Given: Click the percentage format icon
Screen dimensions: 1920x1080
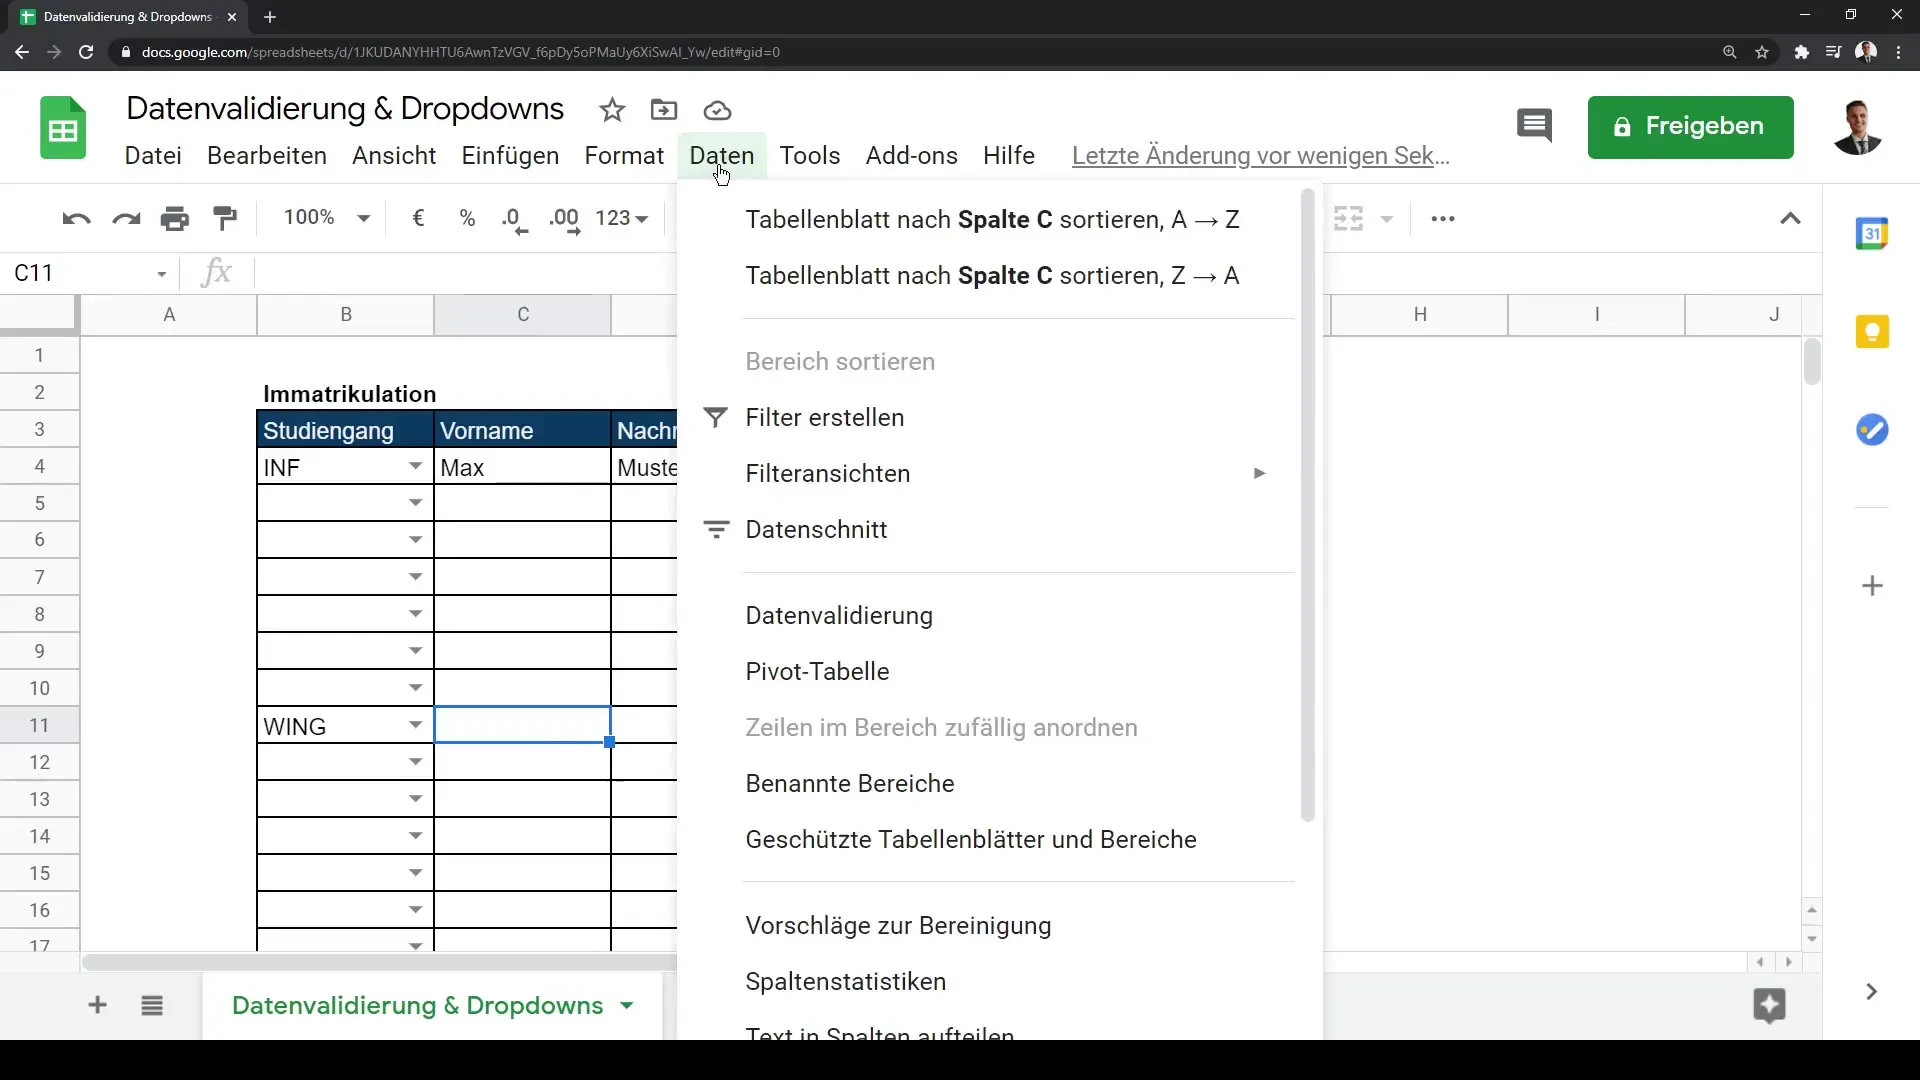Looking at the screenshot, I should pyautogui.click(x=467, y=218).
